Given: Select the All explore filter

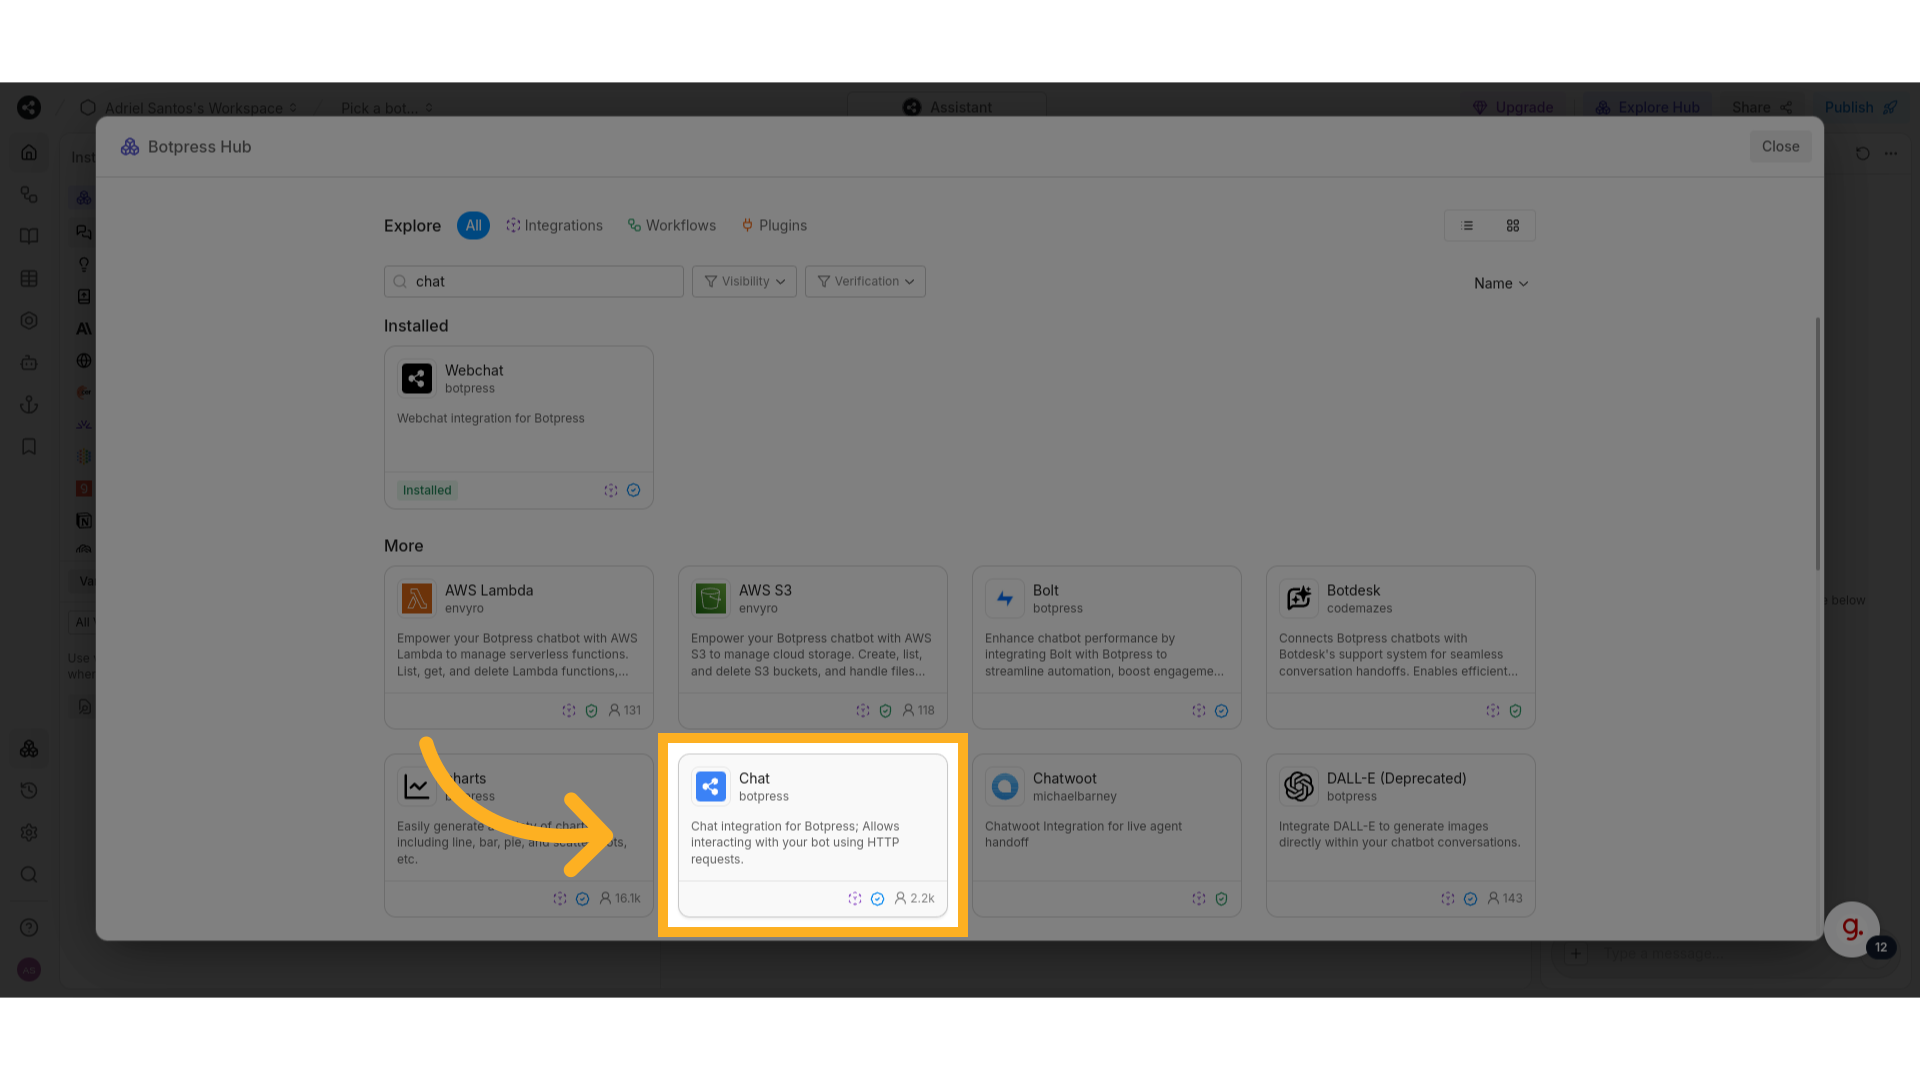Looking at the screenshot, I should (473, 226).
